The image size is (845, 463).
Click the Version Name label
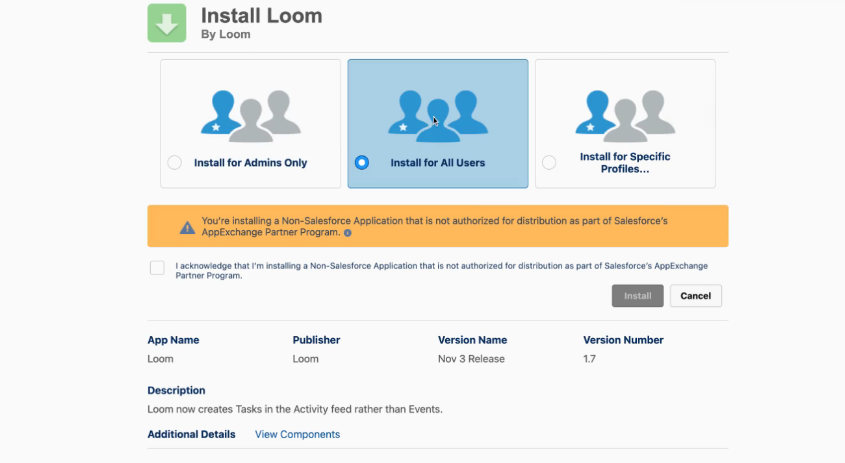click(472, 340)
